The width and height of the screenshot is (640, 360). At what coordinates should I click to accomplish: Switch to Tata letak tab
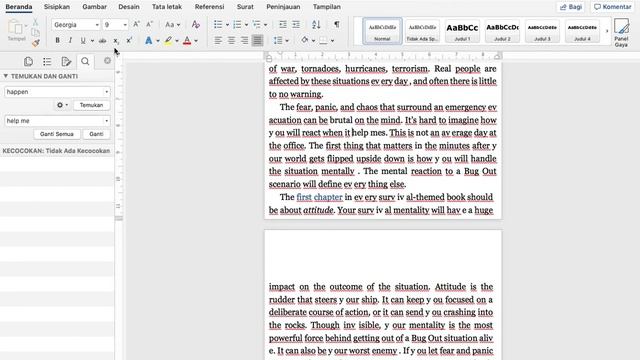pos(167,7)
